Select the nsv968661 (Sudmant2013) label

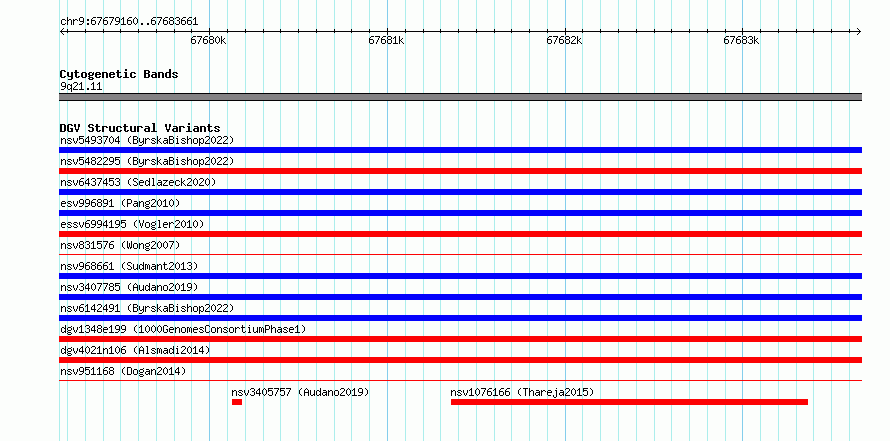point(129,266)
